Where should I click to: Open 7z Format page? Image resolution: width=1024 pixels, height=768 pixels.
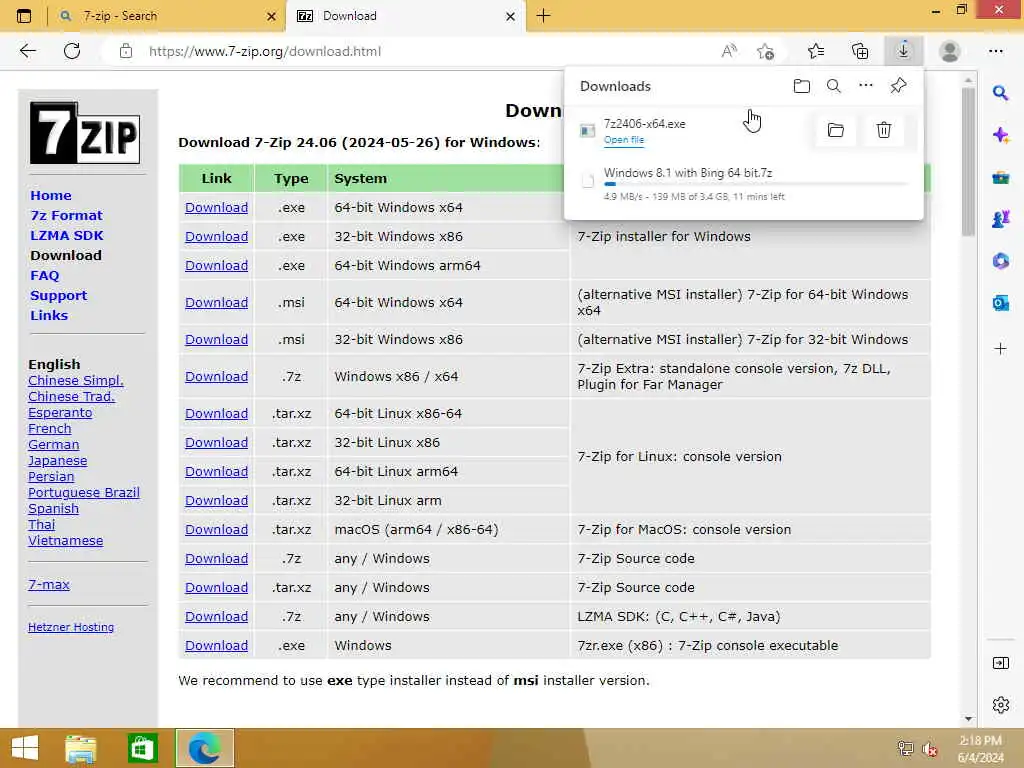[67, 216]
